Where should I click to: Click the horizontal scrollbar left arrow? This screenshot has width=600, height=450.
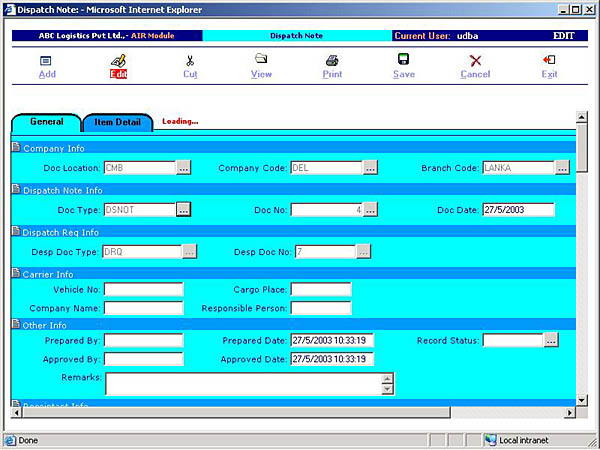[17, 412]
